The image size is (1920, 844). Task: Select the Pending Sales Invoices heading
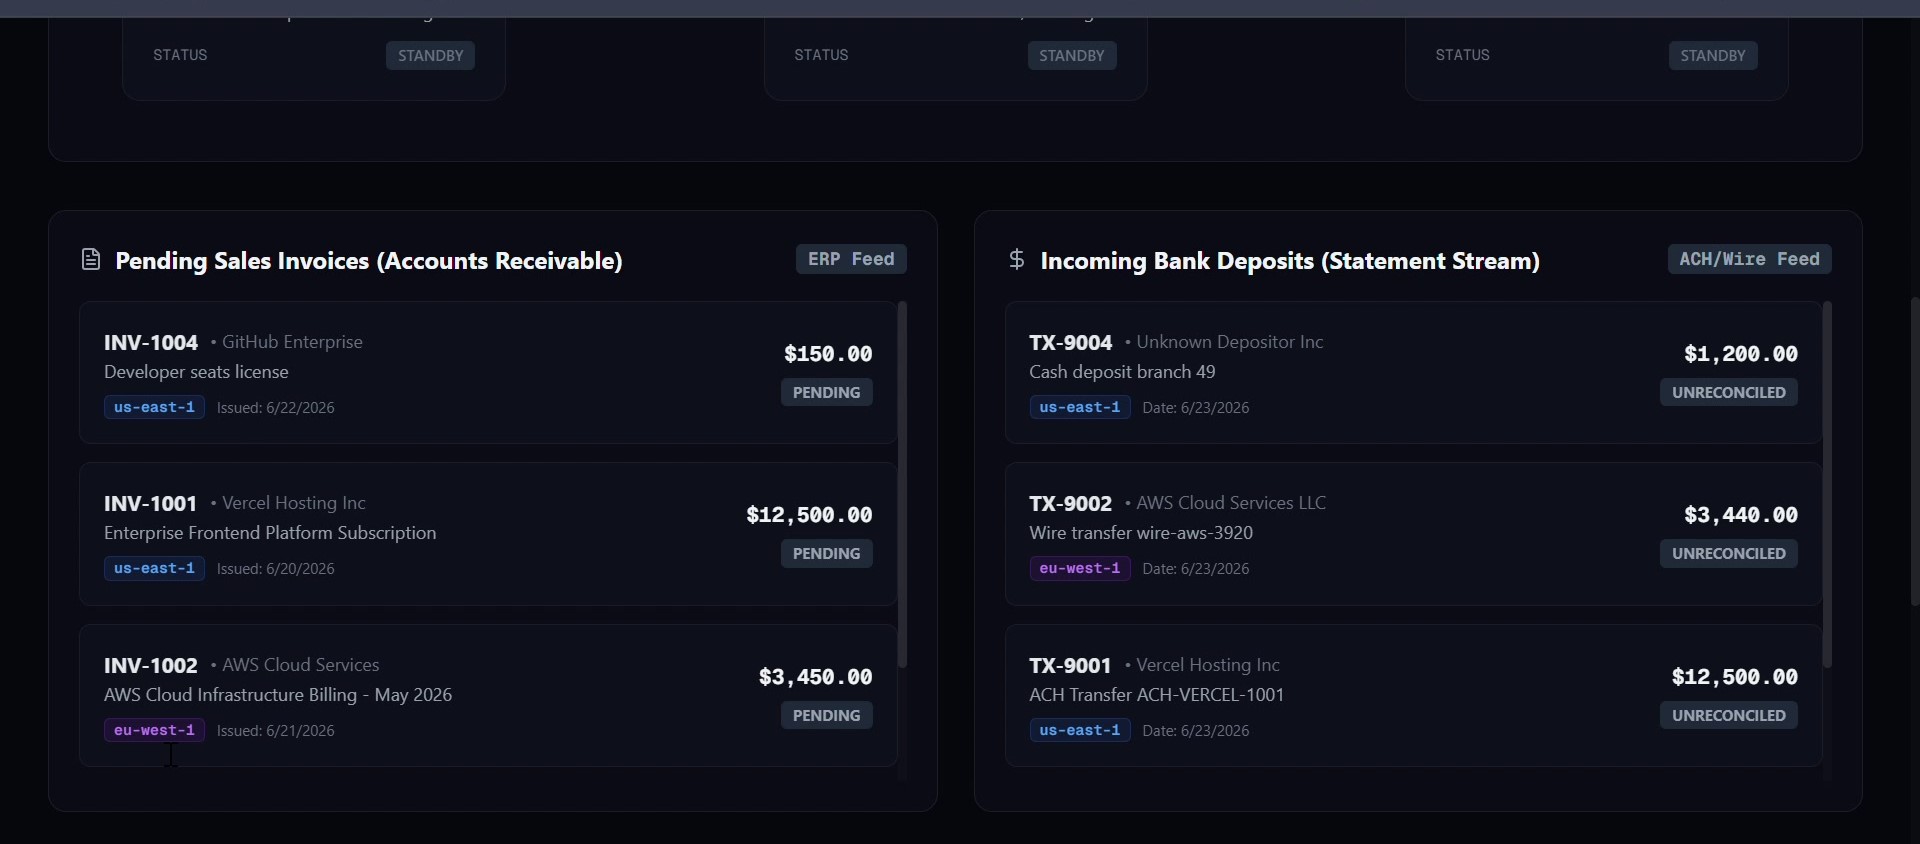click(369, 261)
